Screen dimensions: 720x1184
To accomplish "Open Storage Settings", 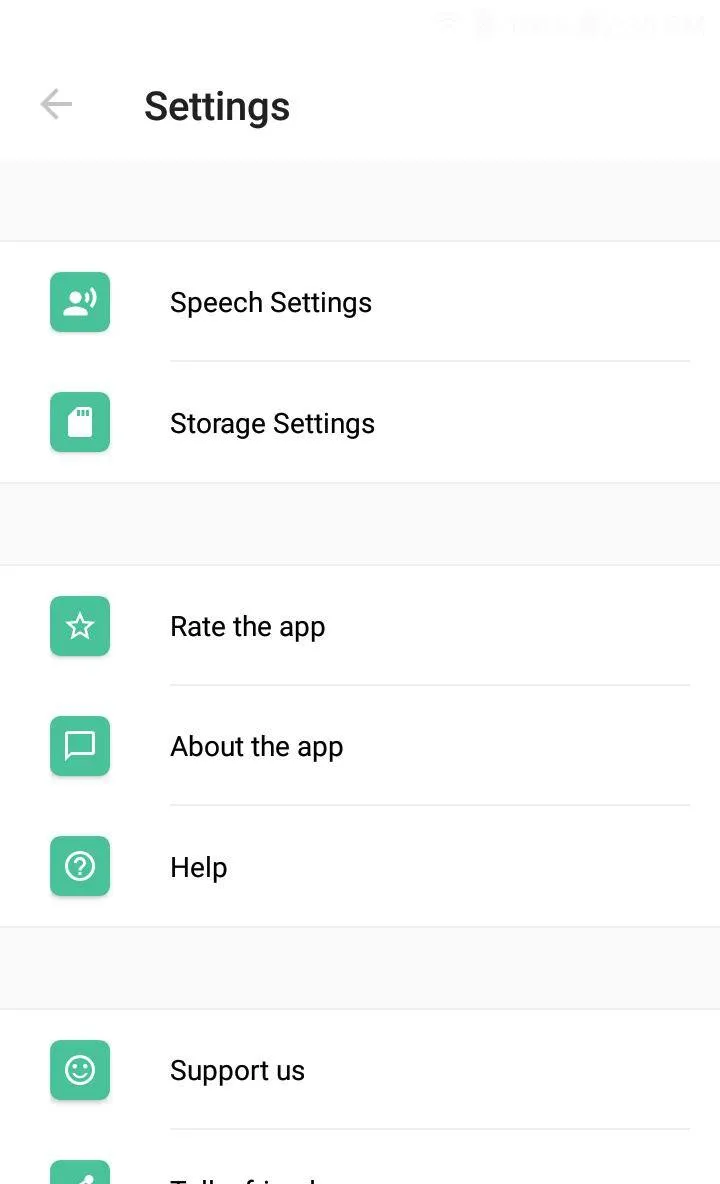I will [272, 423].
